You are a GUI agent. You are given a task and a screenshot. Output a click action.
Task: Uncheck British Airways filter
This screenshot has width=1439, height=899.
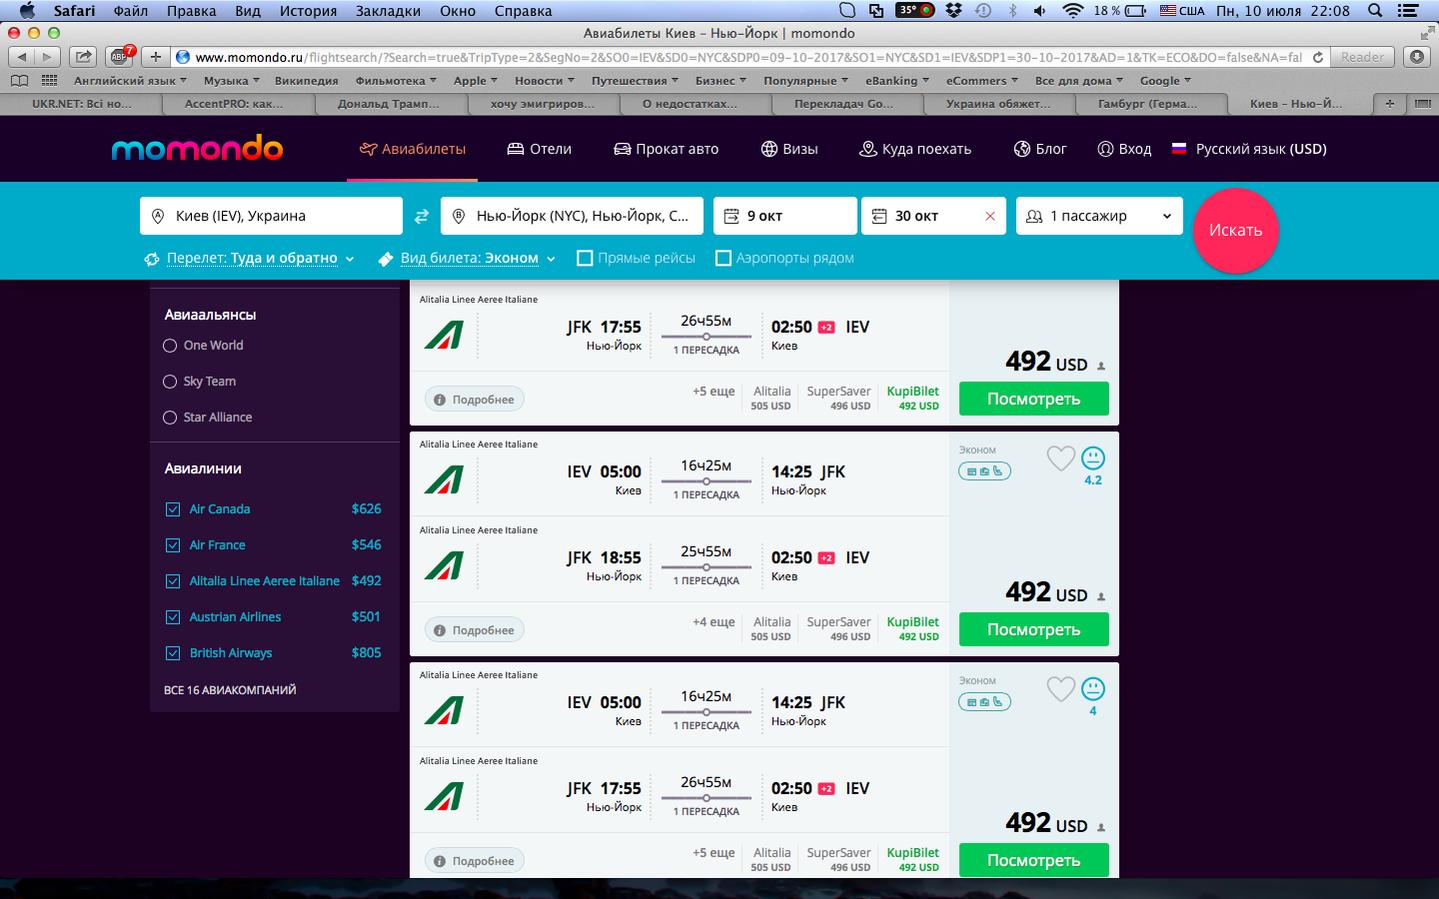[172, 653]
